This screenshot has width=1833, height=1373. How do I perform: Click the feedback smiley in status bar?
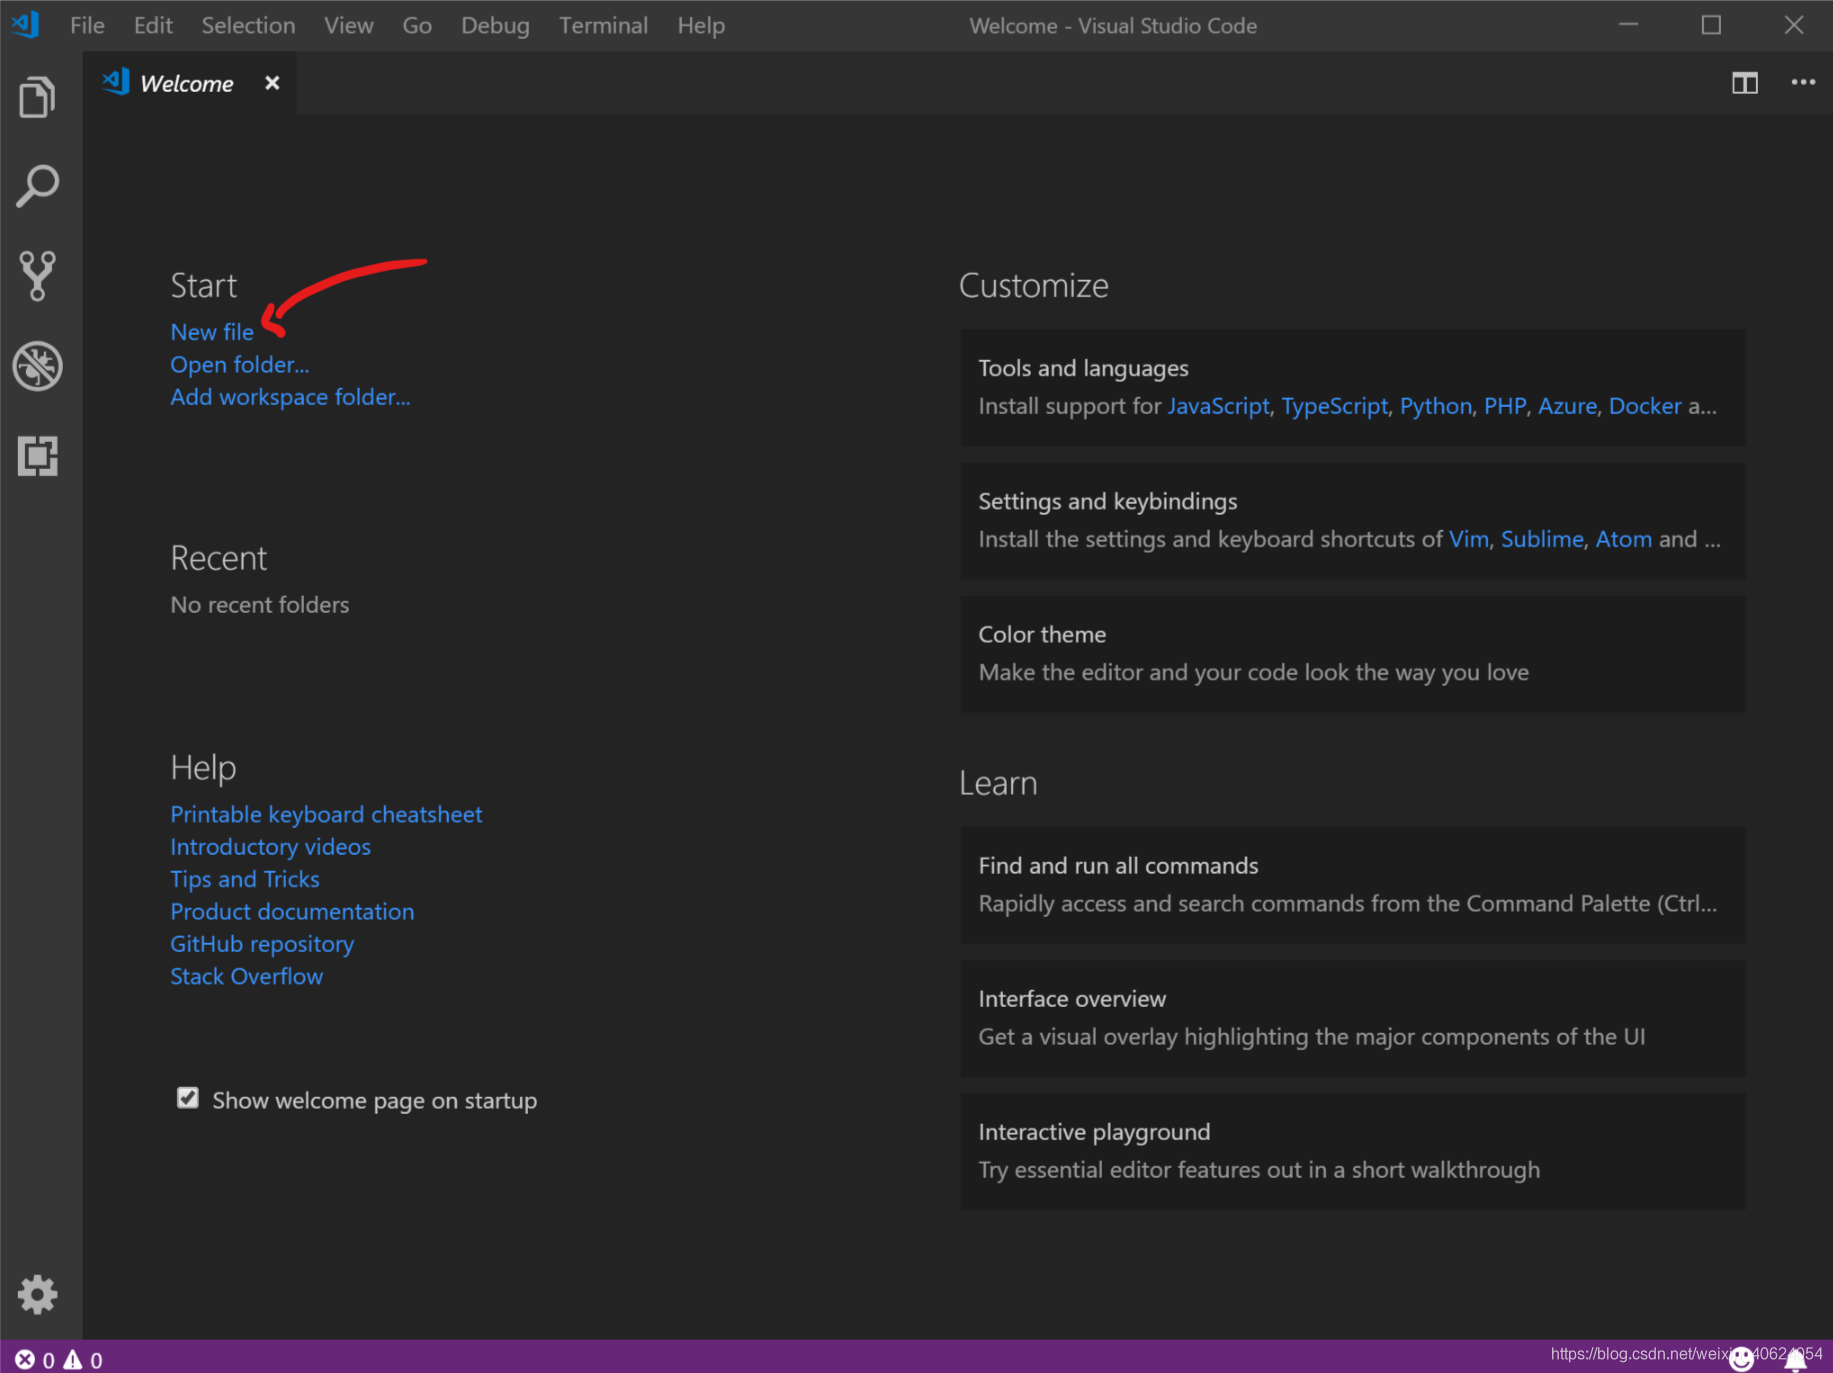tap(1742, 1358)
